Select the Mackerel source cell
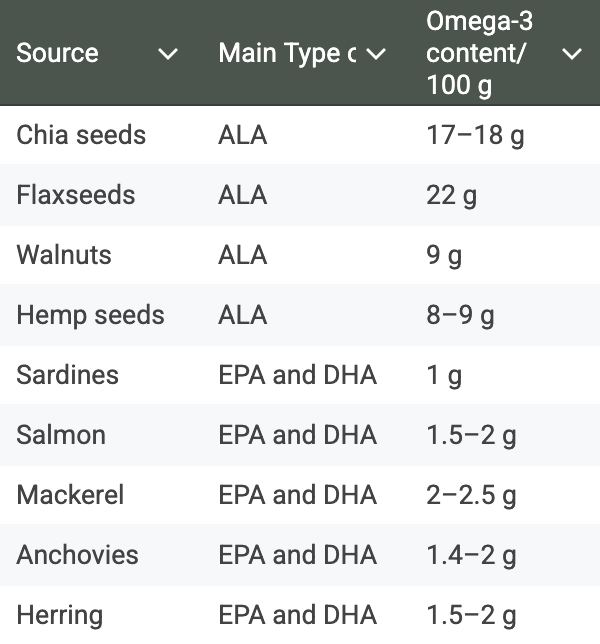Screen dimensions: 600x644 coord(70,495)
